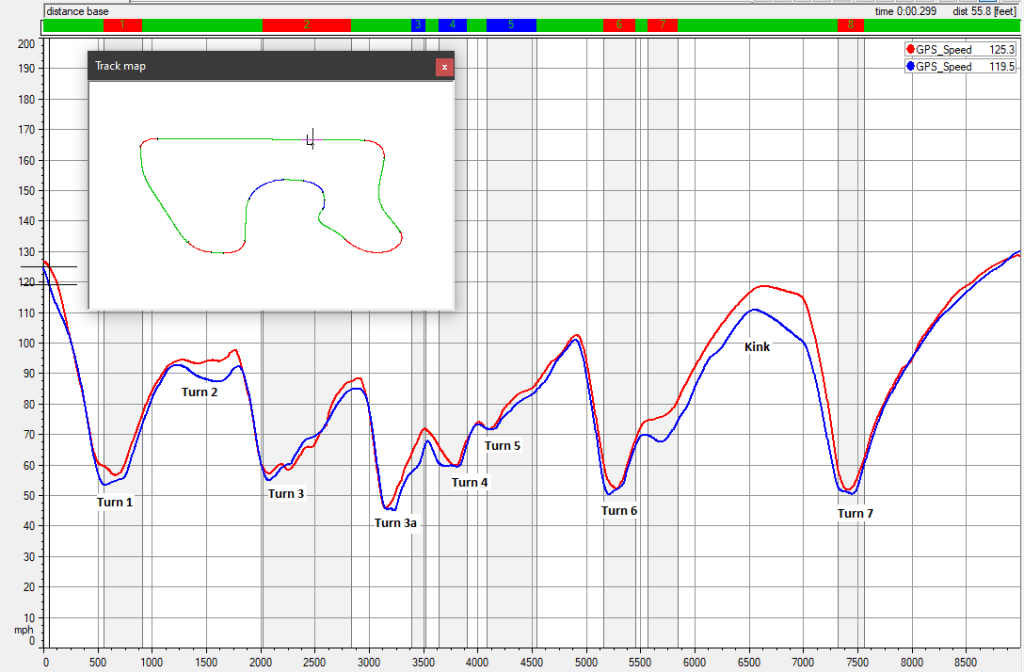Click red segment 7 in sector bar

[662, 25]
